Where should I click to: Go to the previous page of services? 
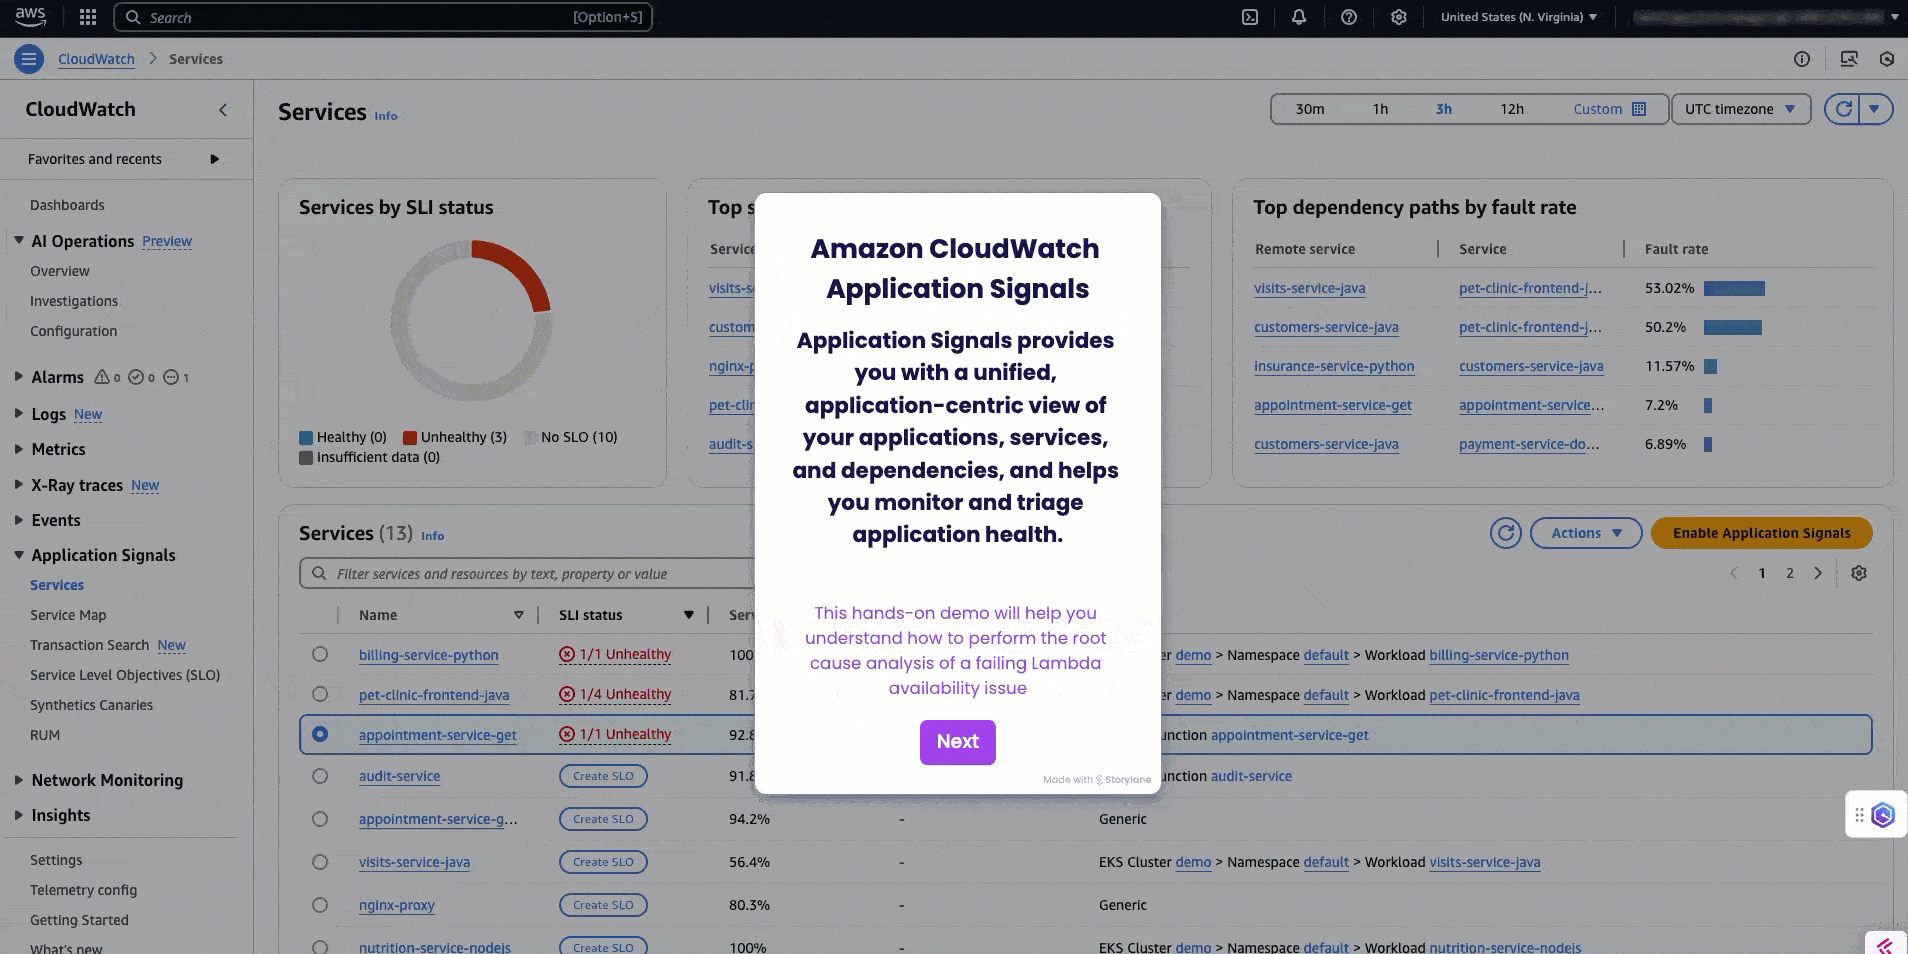1734,573
